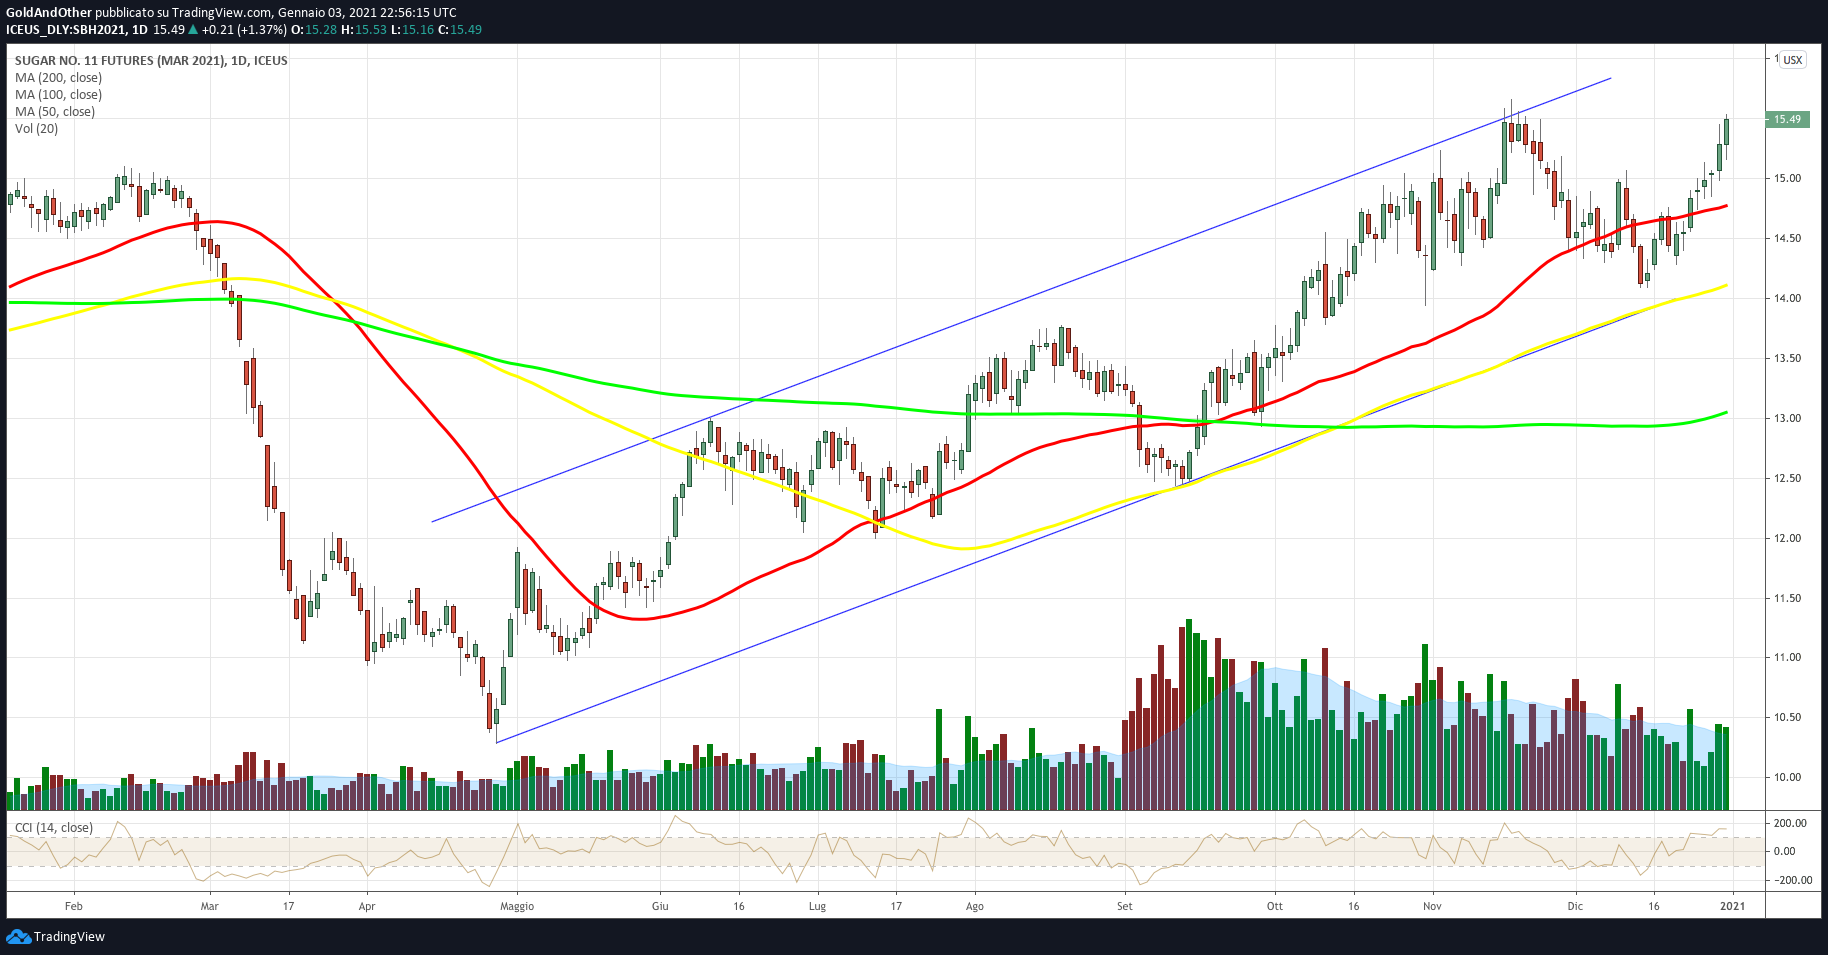Click the 14.00 price axis label
1828x955 pixels.
pos(1787,298)
